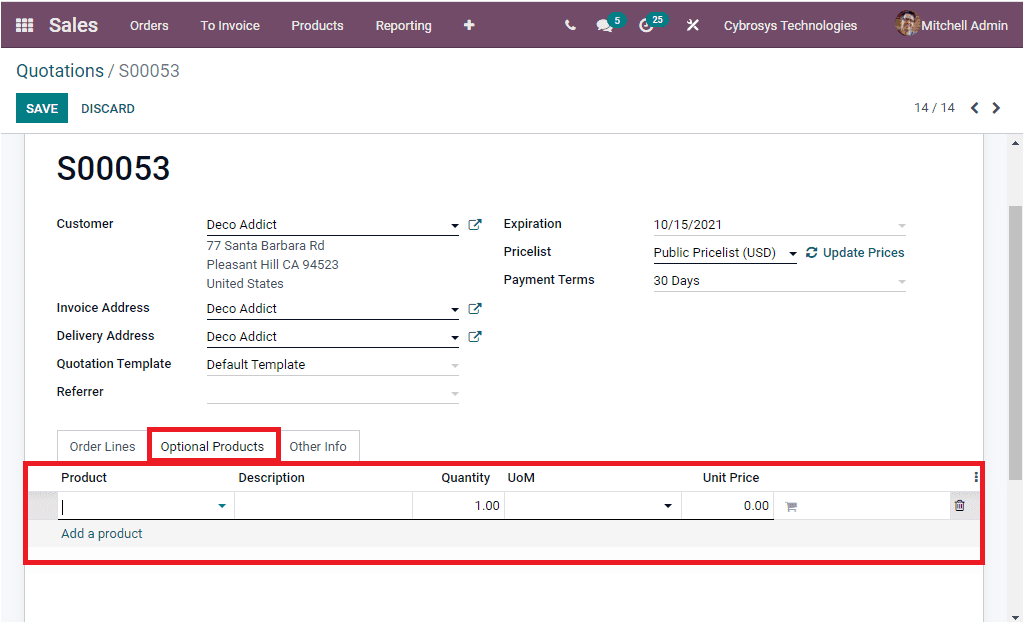Viewport: 1024px width, 623px height.
Task: Open the conversations icon showing 5 messages
Action: pos(604,25)
